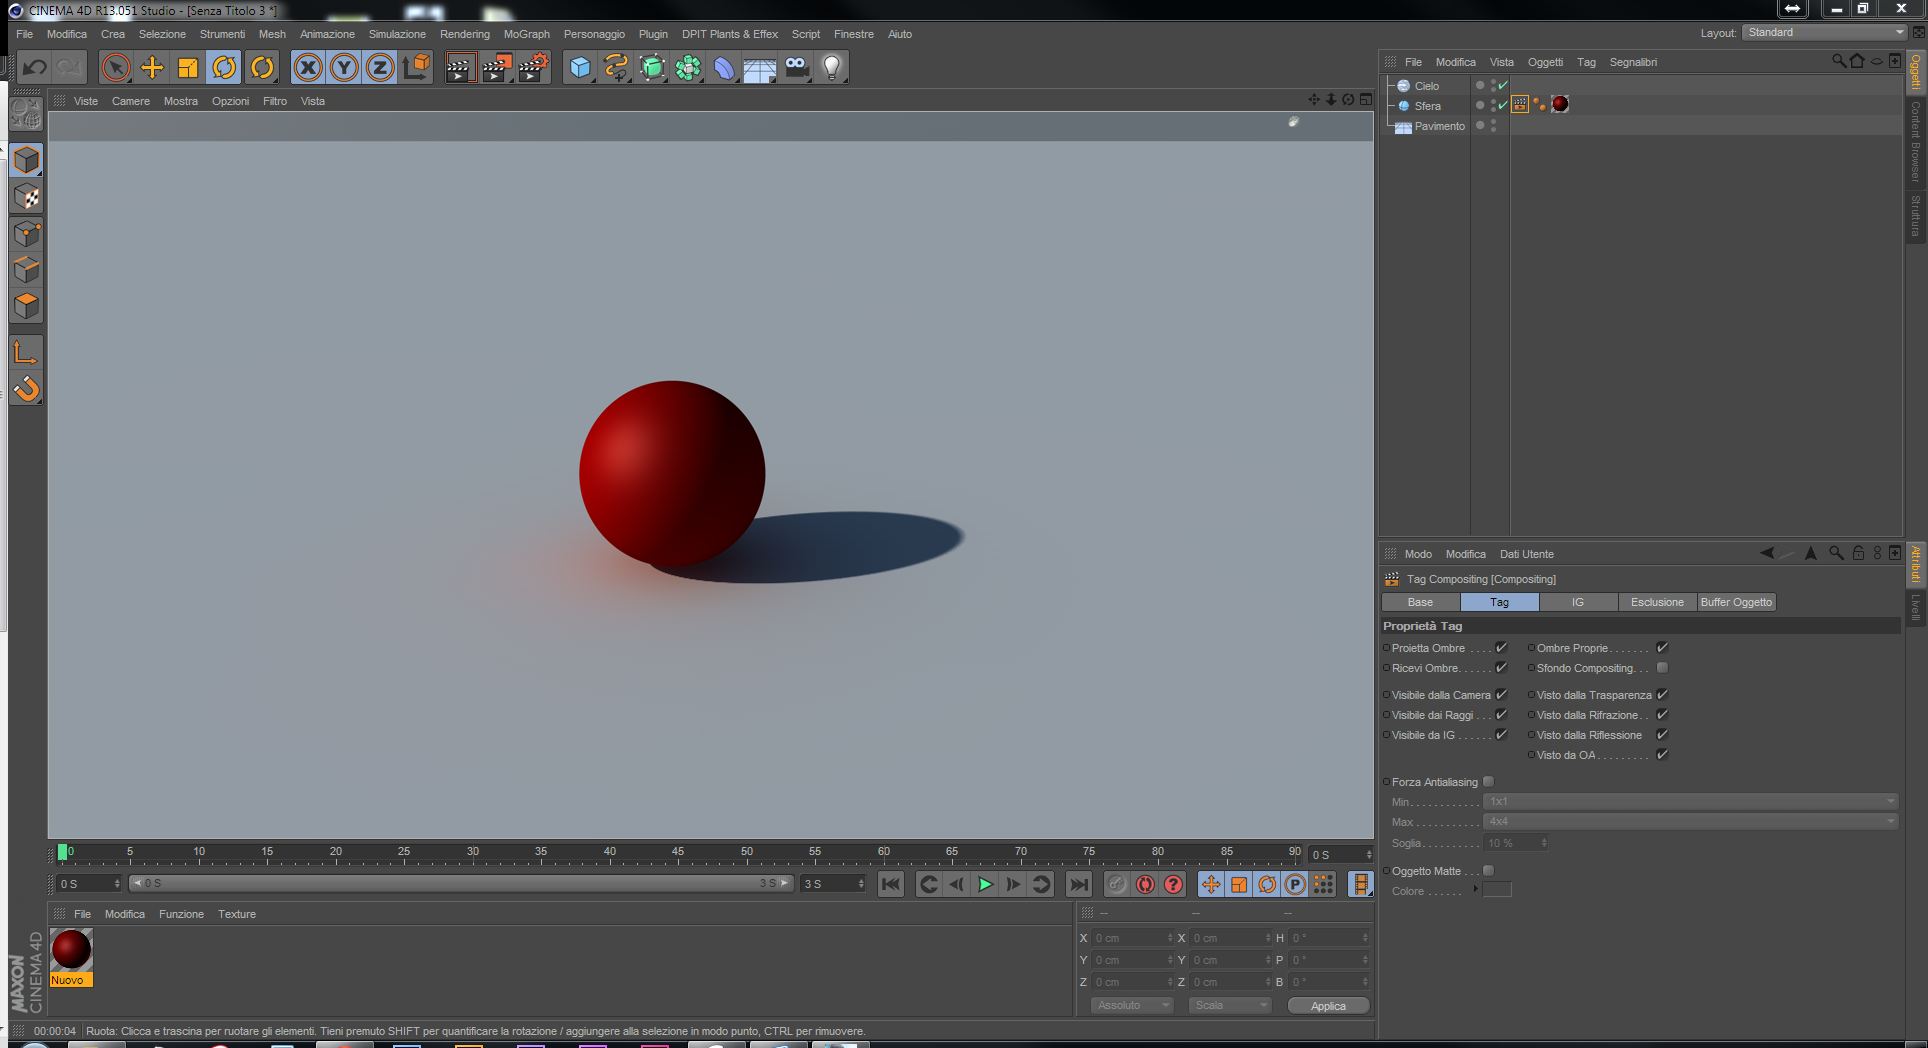
Task: Open the Layout Standard dropdown
Action: [x=1825, y=33]
